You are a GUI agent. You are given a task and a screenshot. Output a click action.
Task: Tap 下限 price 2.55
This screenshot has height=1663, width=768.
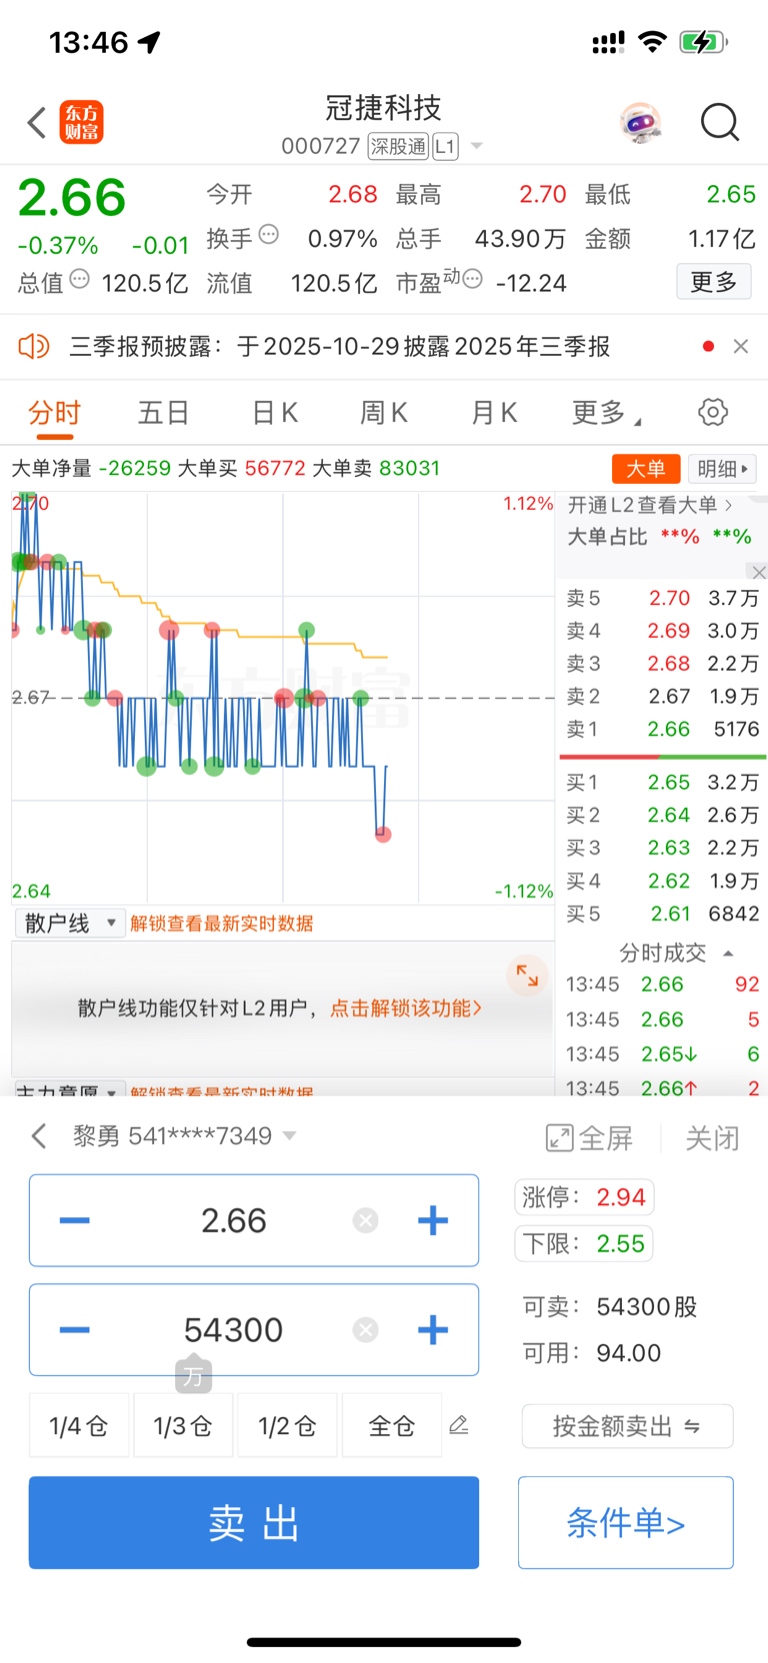point(584,1243)
